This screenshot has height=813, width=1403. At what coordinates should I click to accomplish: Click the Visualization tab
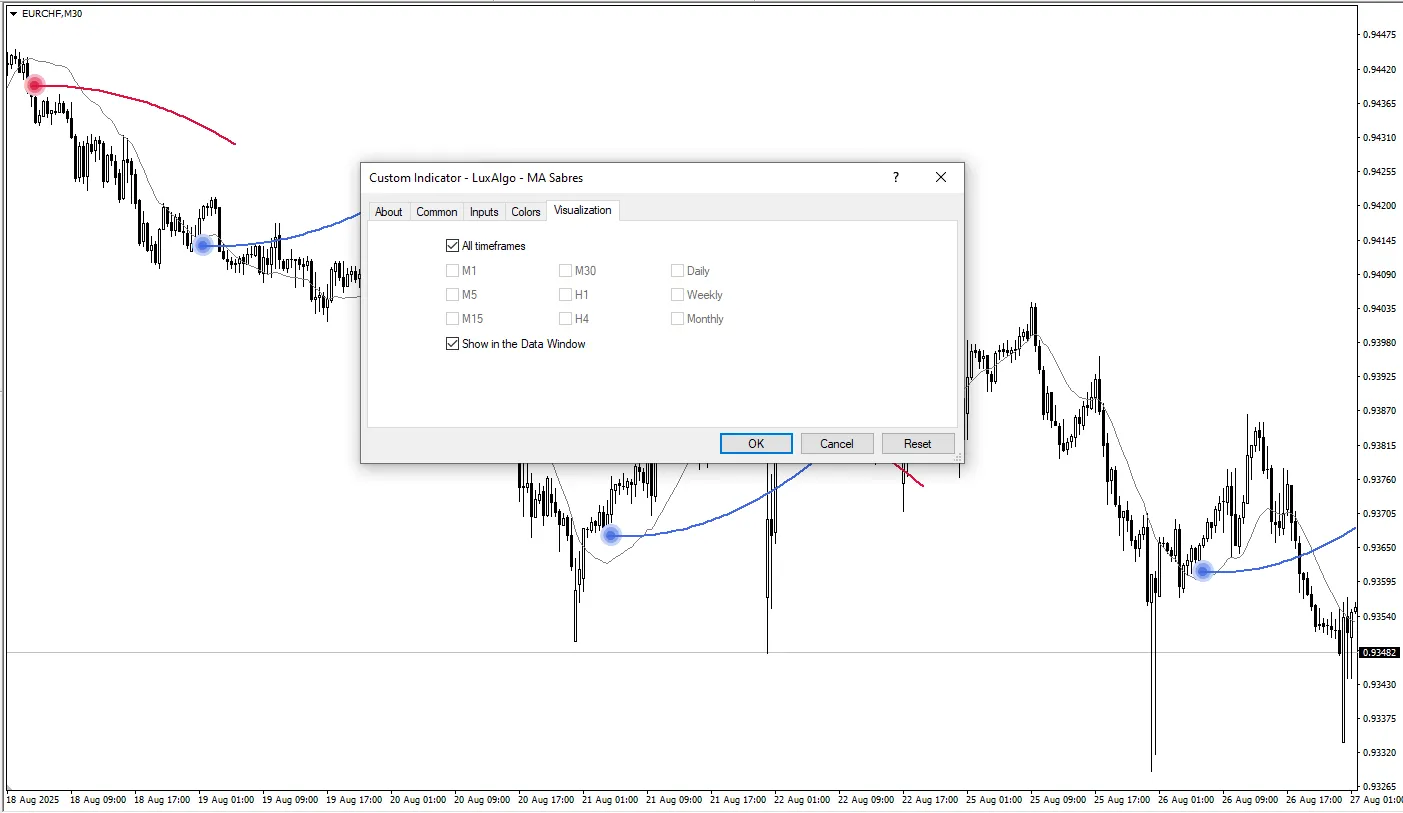583,211
